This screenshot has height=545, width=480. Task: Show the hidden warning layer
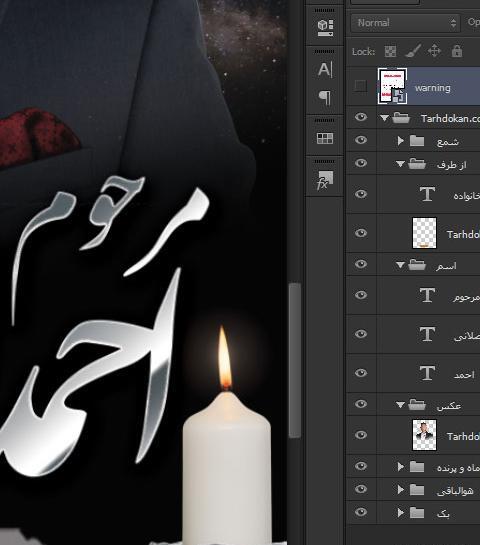pos(360,86)
